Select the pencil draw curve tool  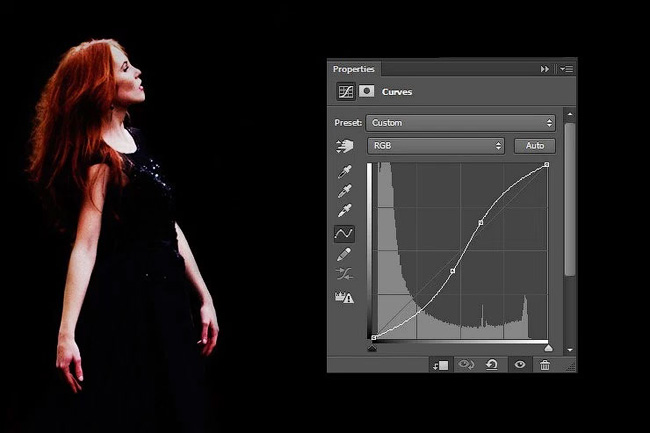click(344, 254)
